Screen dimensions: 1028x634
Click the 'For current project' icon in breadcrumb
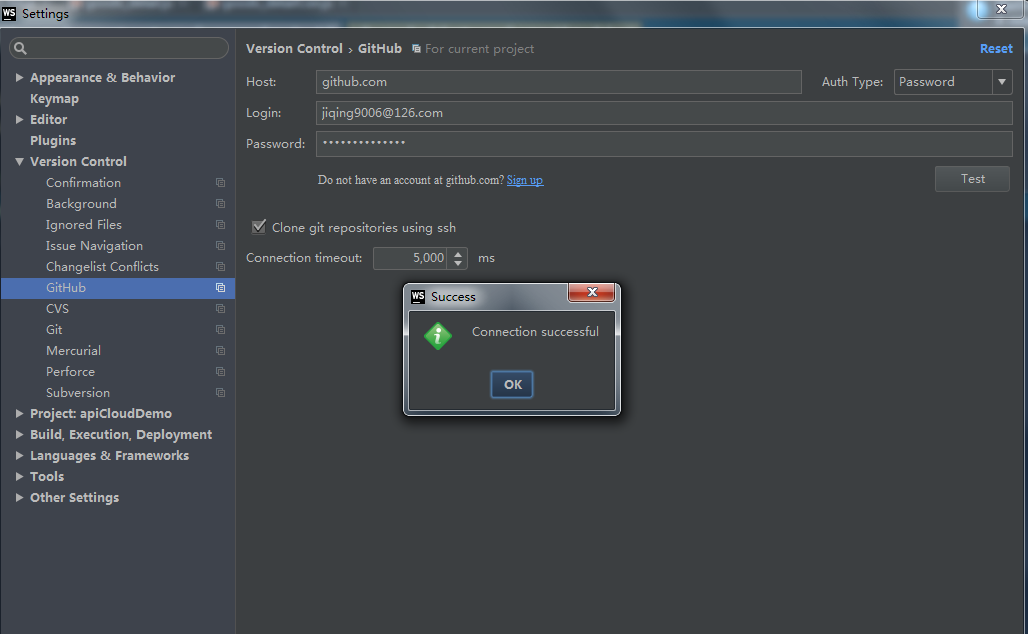click(416, 49)
